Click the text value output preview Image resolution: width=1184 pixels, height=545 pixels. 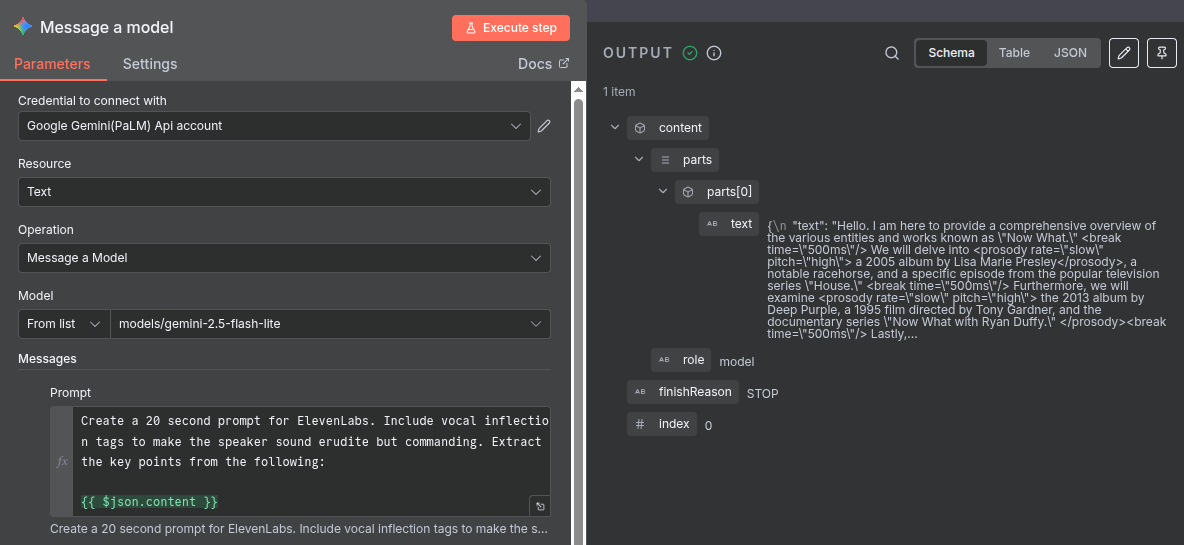click(967, 279)
